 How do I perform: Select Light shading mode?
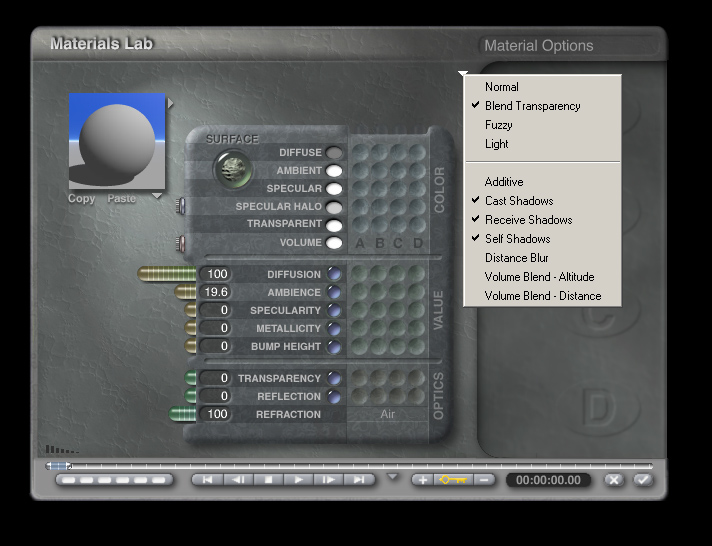[543, 144]
